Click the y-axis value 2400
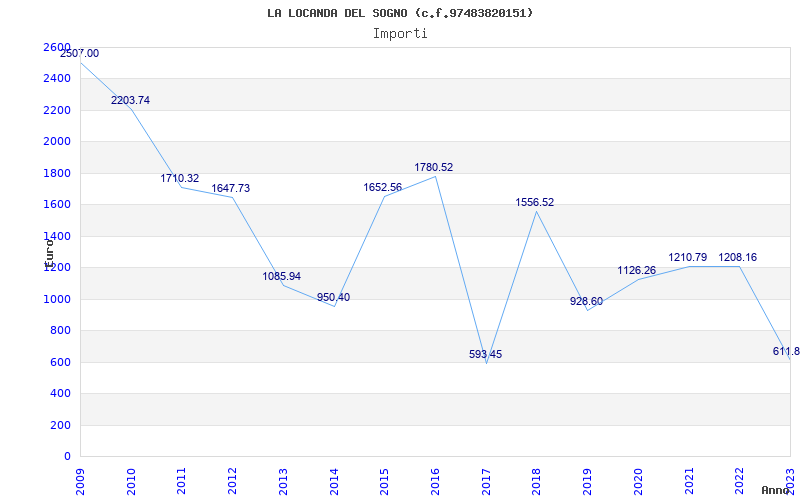 (57, 79)
